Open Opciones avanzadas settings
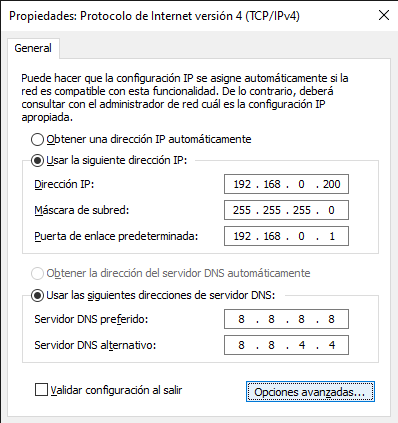The width and height of the screenshot is (398, 423). tap(310, 392)
